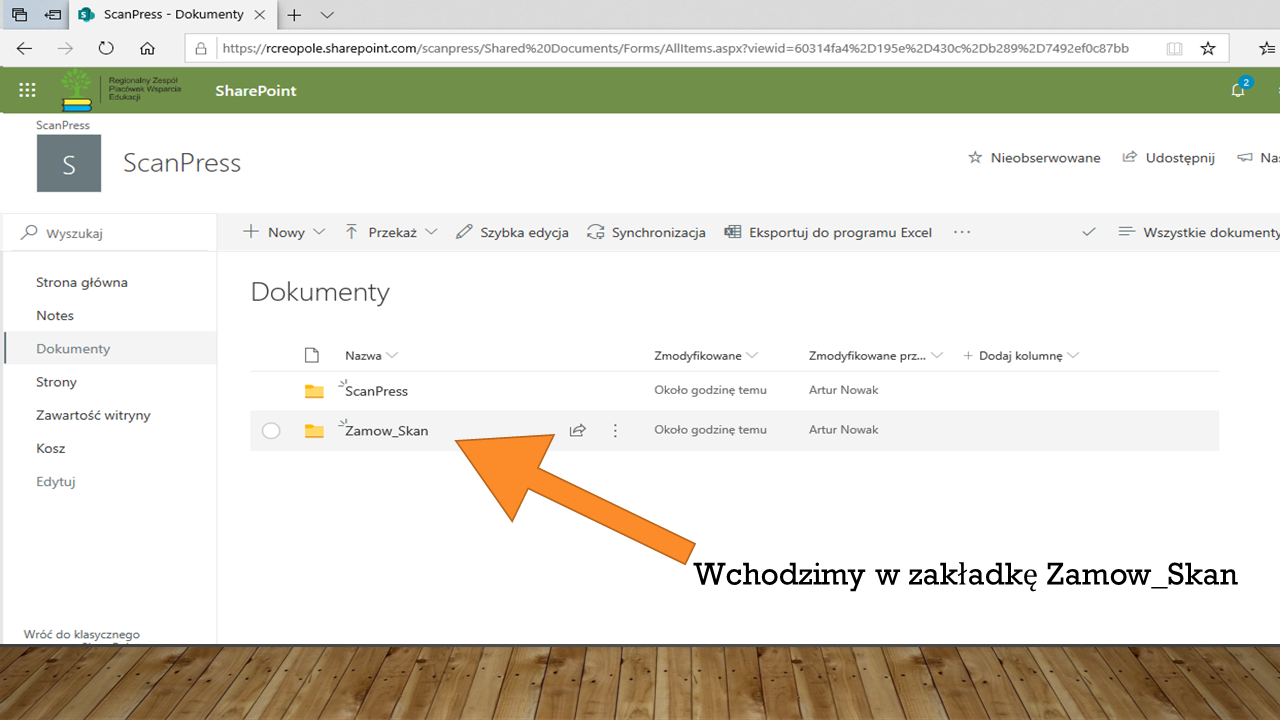Viewport: 1280px width, 720px height.
Task: Open the ScanPress folder name
Action: 376,391
